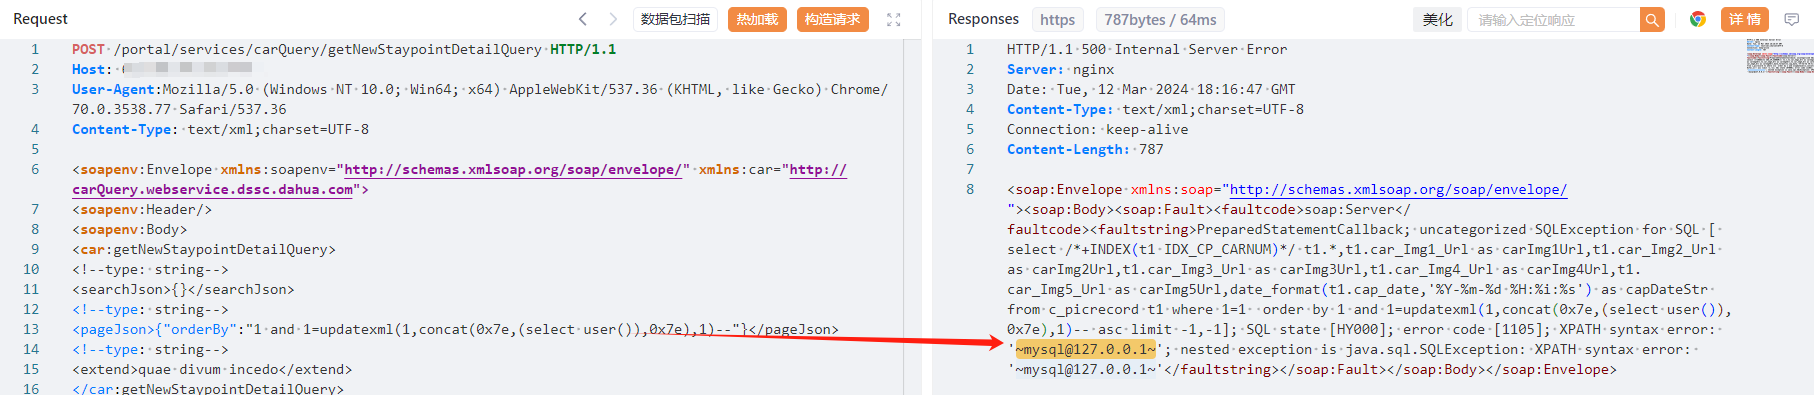Open the carQuery.webservice.dssc.dahua.com link
The height and width of the screenshot is (395, 1814).
[x=212, y=189]
